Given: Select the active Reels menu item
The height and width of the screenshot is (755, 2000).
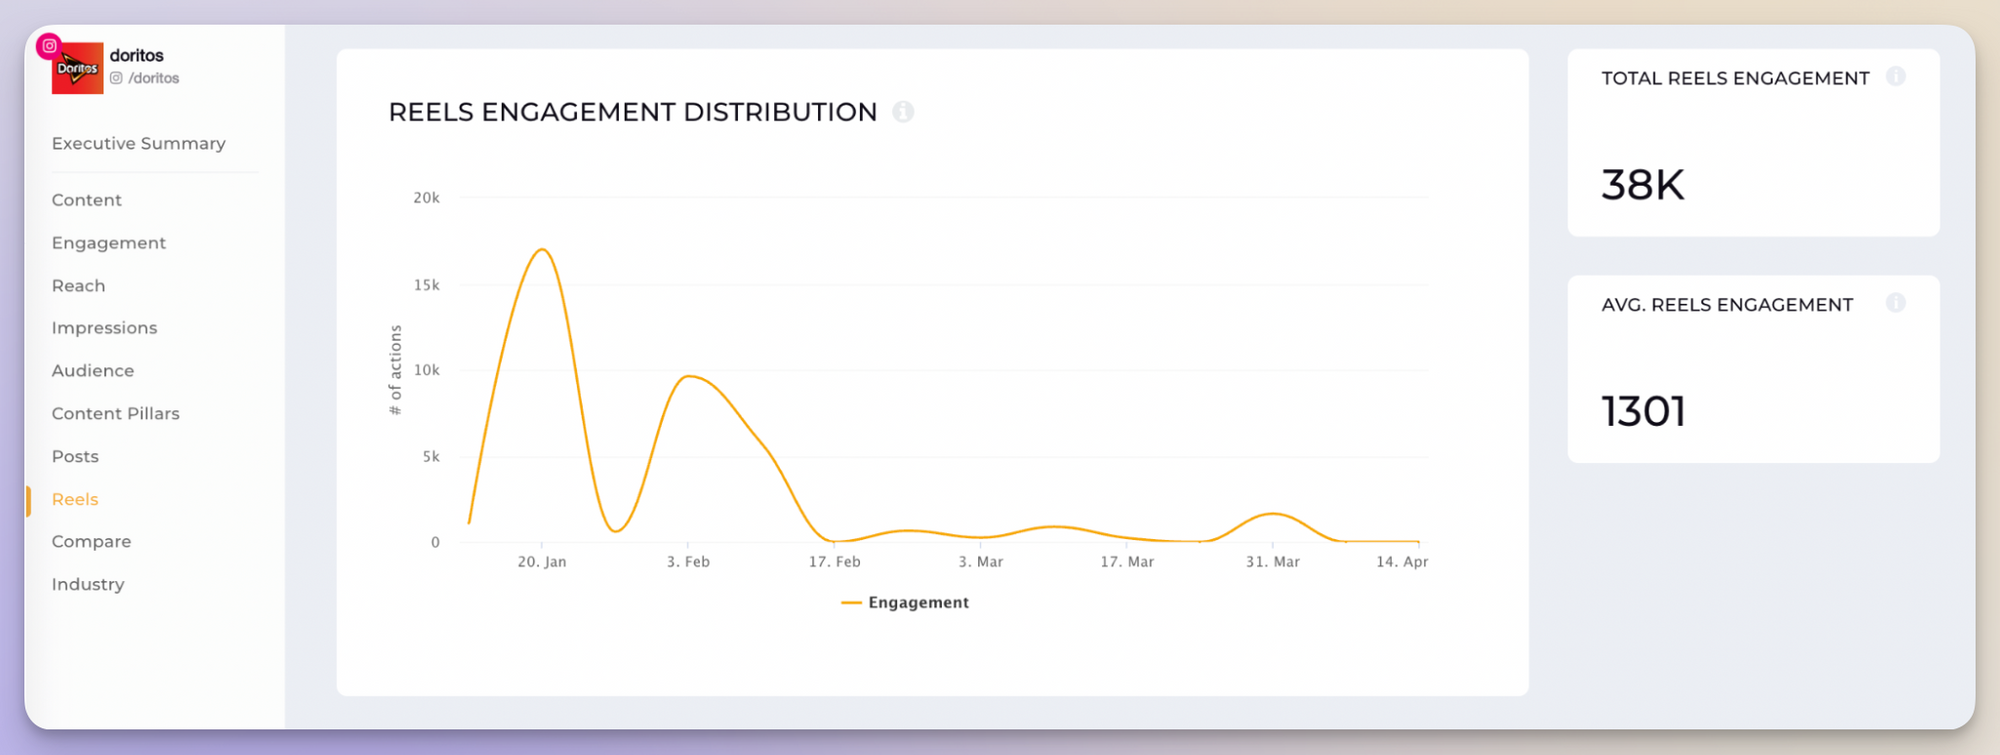Looking at the screenshot, I should click(x=75, y=499).
